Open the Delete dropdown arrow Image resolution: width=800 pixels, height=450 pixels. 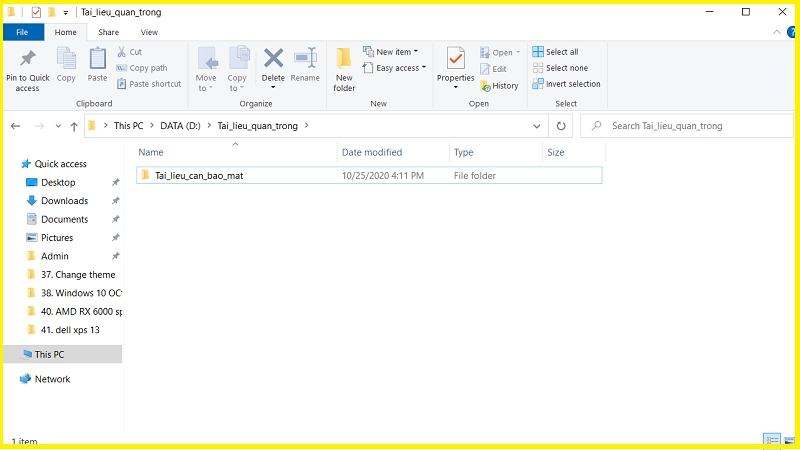(273, 87)
